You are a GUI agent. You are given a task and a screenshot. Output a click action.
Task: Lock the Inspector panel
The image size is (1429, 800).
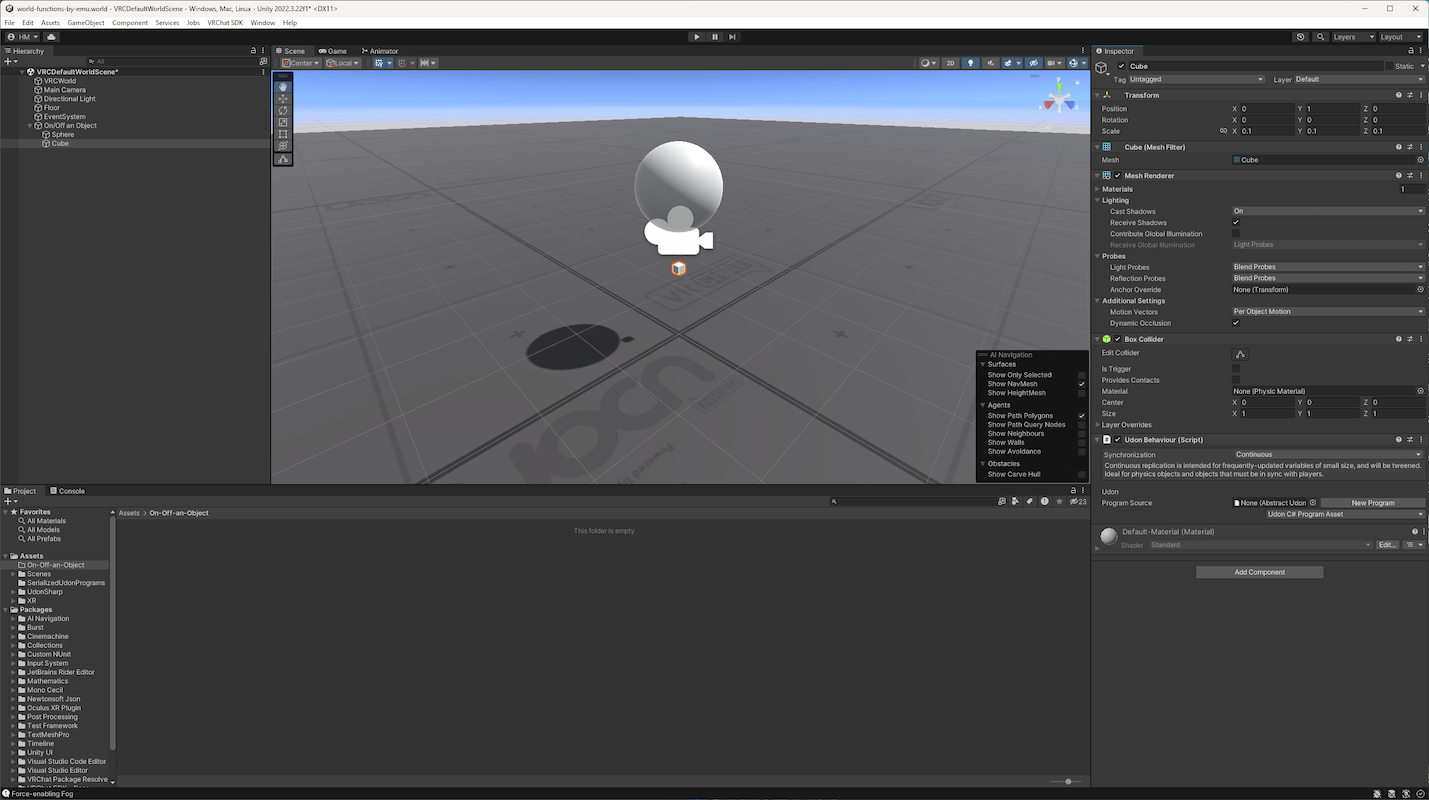[x=1410, y=51]
